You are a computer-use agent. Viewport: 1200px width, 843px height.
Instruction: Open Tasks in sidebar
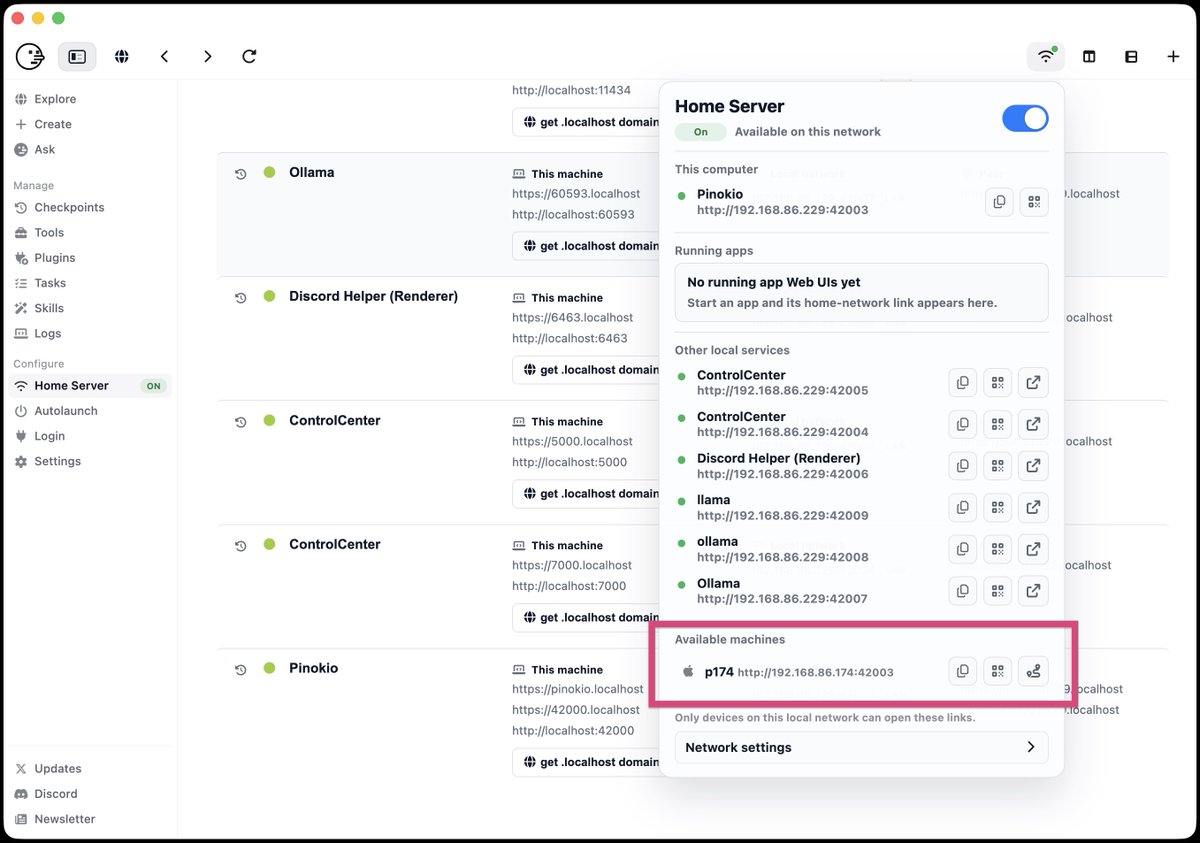50,283
